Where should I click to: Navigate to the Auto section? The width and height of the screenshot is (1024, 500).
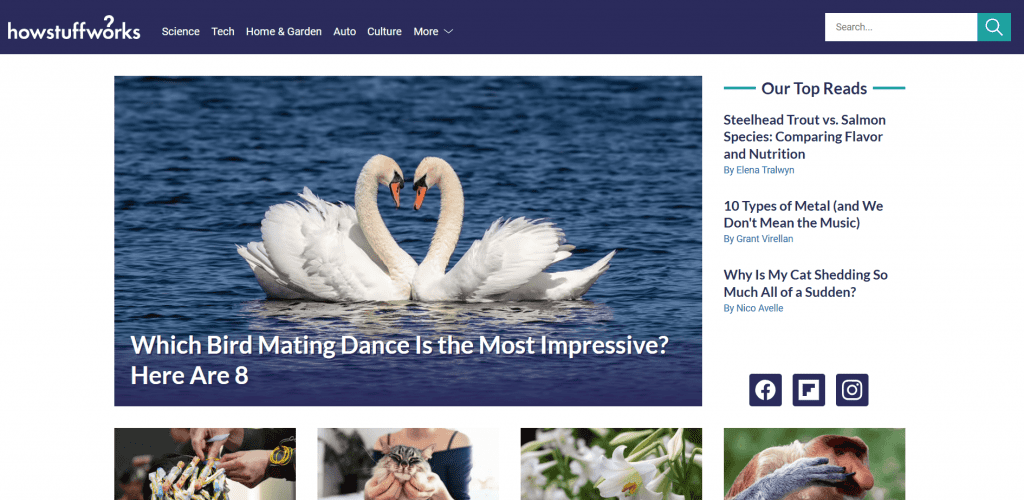[x=344, y=32]
